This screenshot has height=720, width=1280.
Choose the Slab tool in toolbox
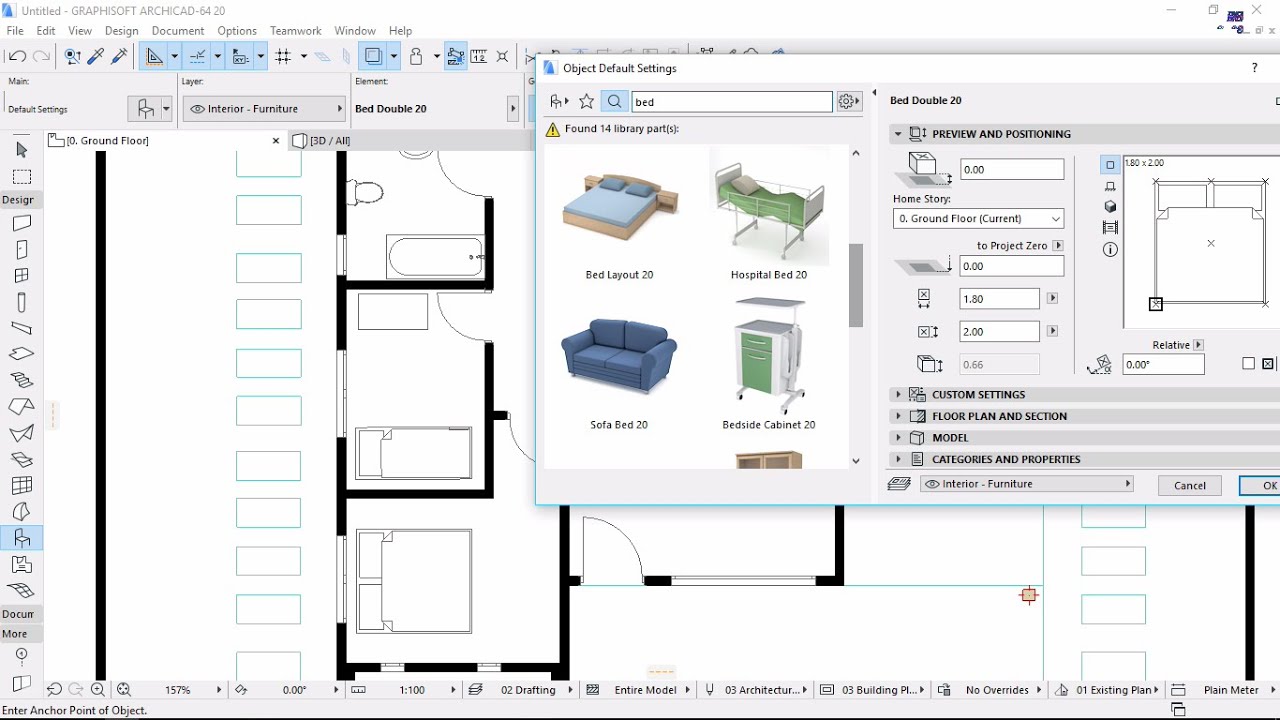coord(21,354)
